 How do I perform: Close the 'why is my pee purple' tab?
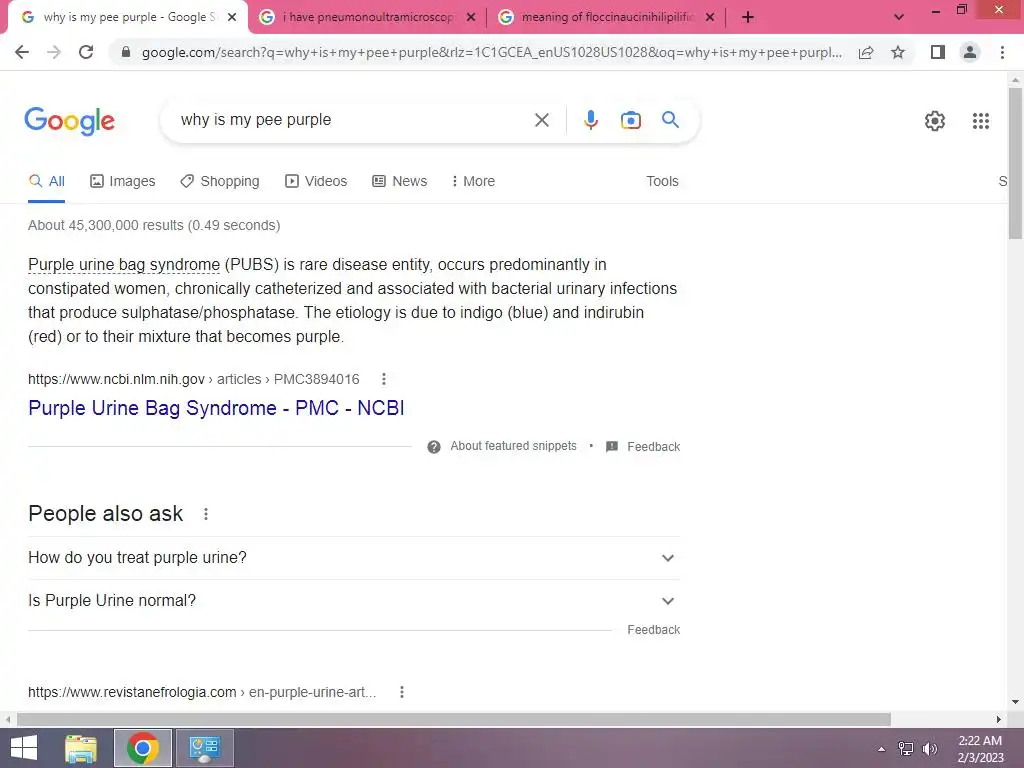point(232,18)
